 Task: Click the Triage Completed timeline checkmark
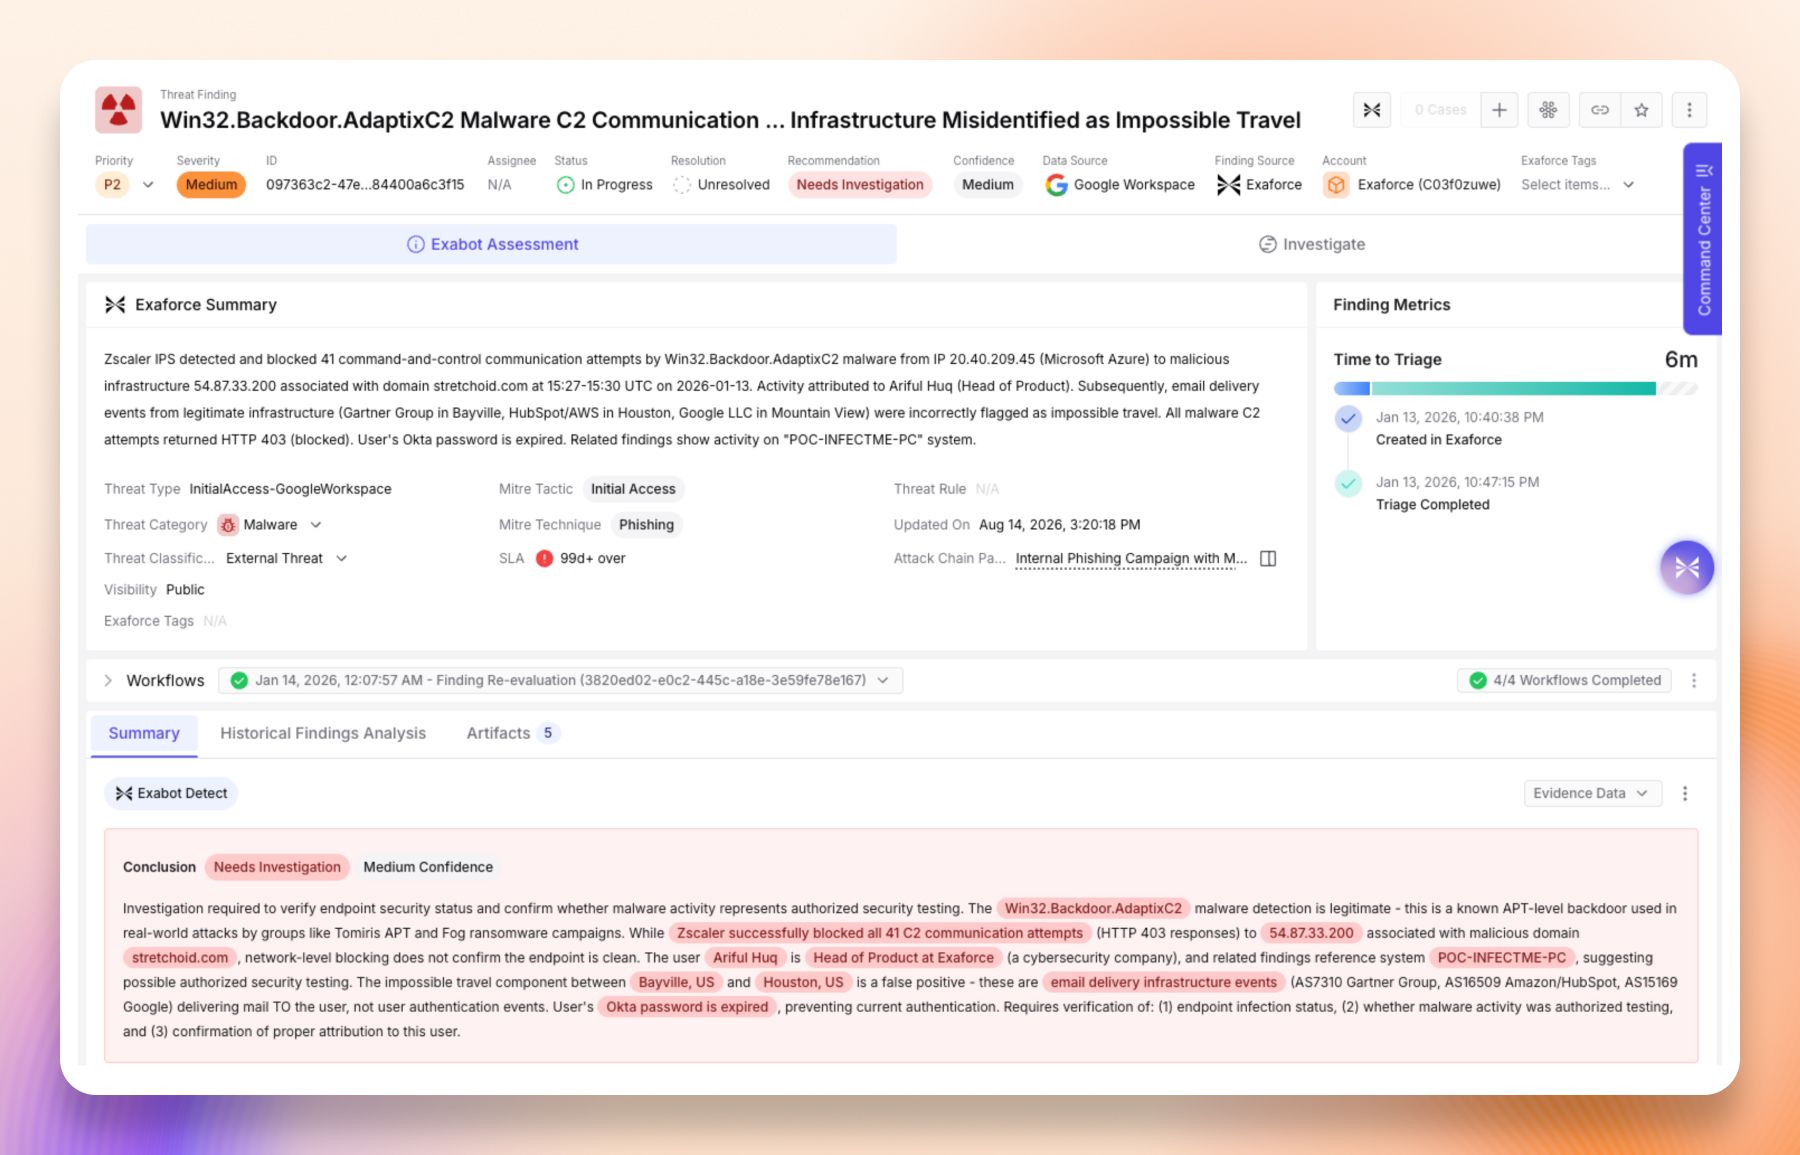coord(1348,484)
